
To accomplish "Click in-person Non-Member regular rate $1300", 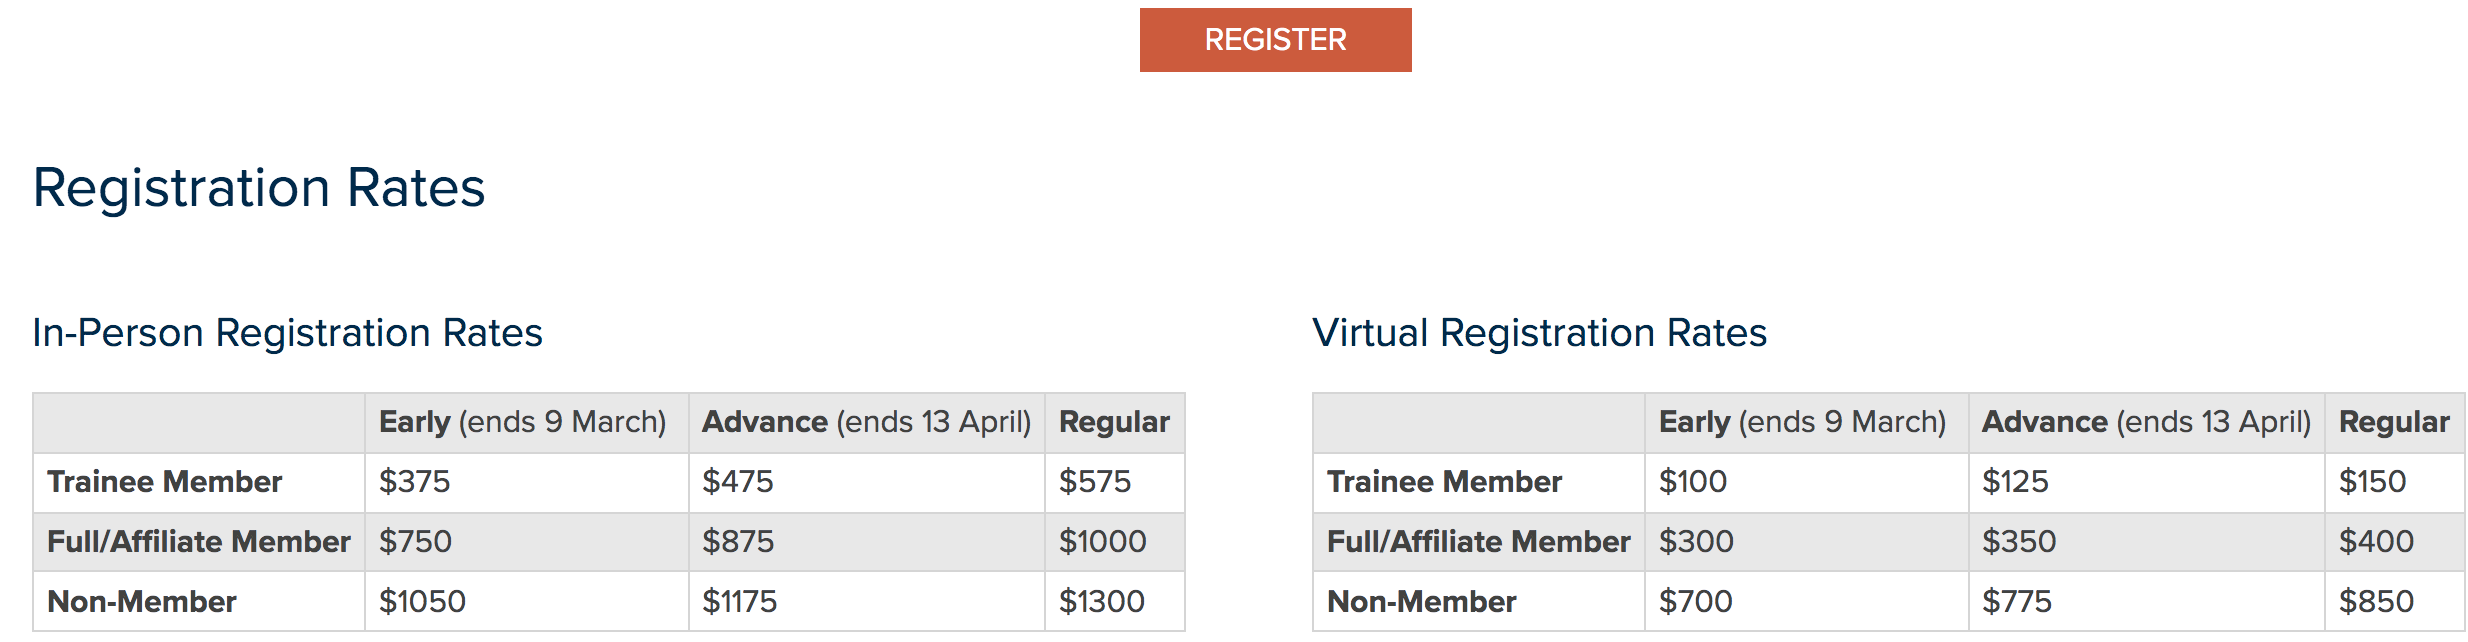I will tap(1101, 602).
